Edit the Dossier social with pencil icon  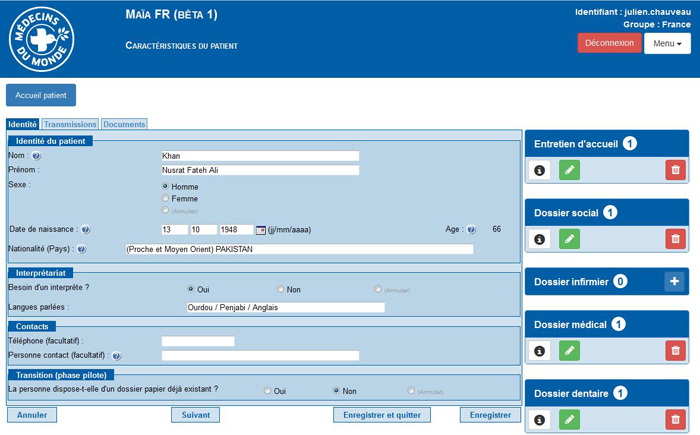pos(569,239)
